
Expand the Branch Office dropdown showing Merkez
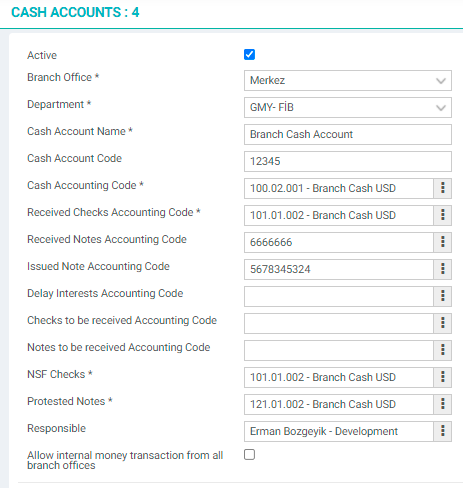click(348, 80)
